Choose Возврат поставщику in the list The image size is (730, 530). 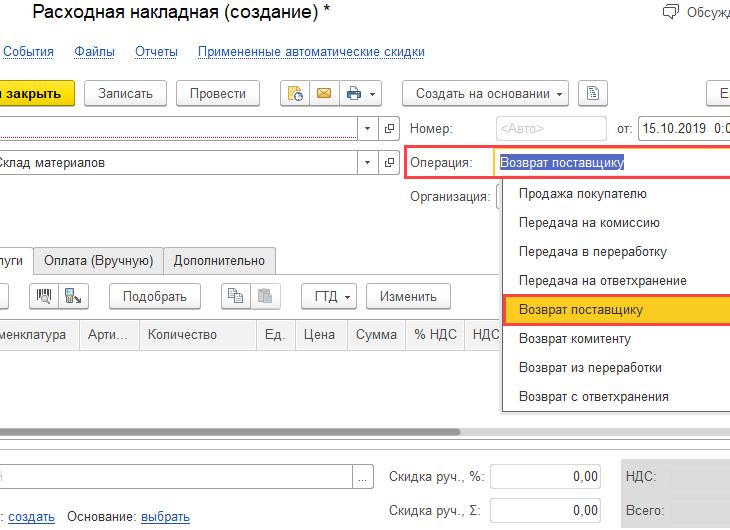click(x=616, y=310)
